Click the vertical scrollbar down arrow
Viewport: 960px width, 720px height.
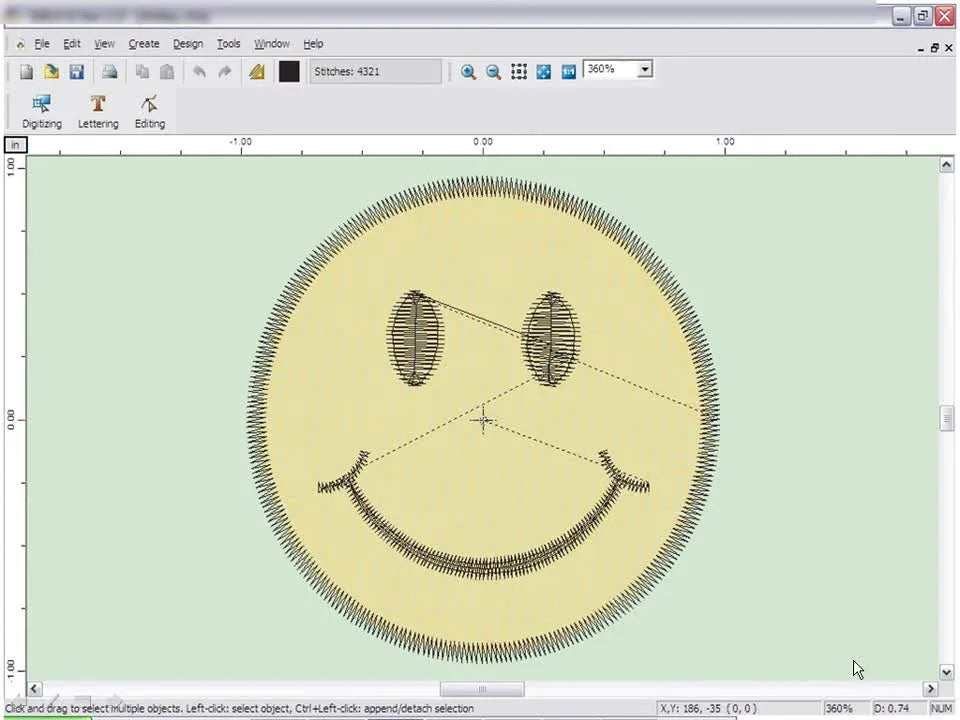947,672
